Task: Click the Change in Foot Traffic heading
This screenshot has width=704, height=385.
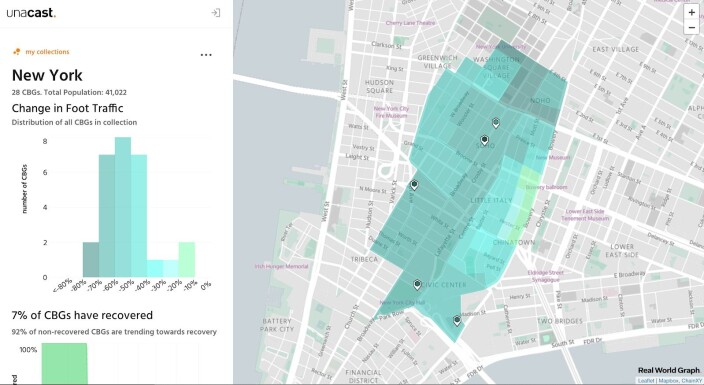Action: point(67,108)
